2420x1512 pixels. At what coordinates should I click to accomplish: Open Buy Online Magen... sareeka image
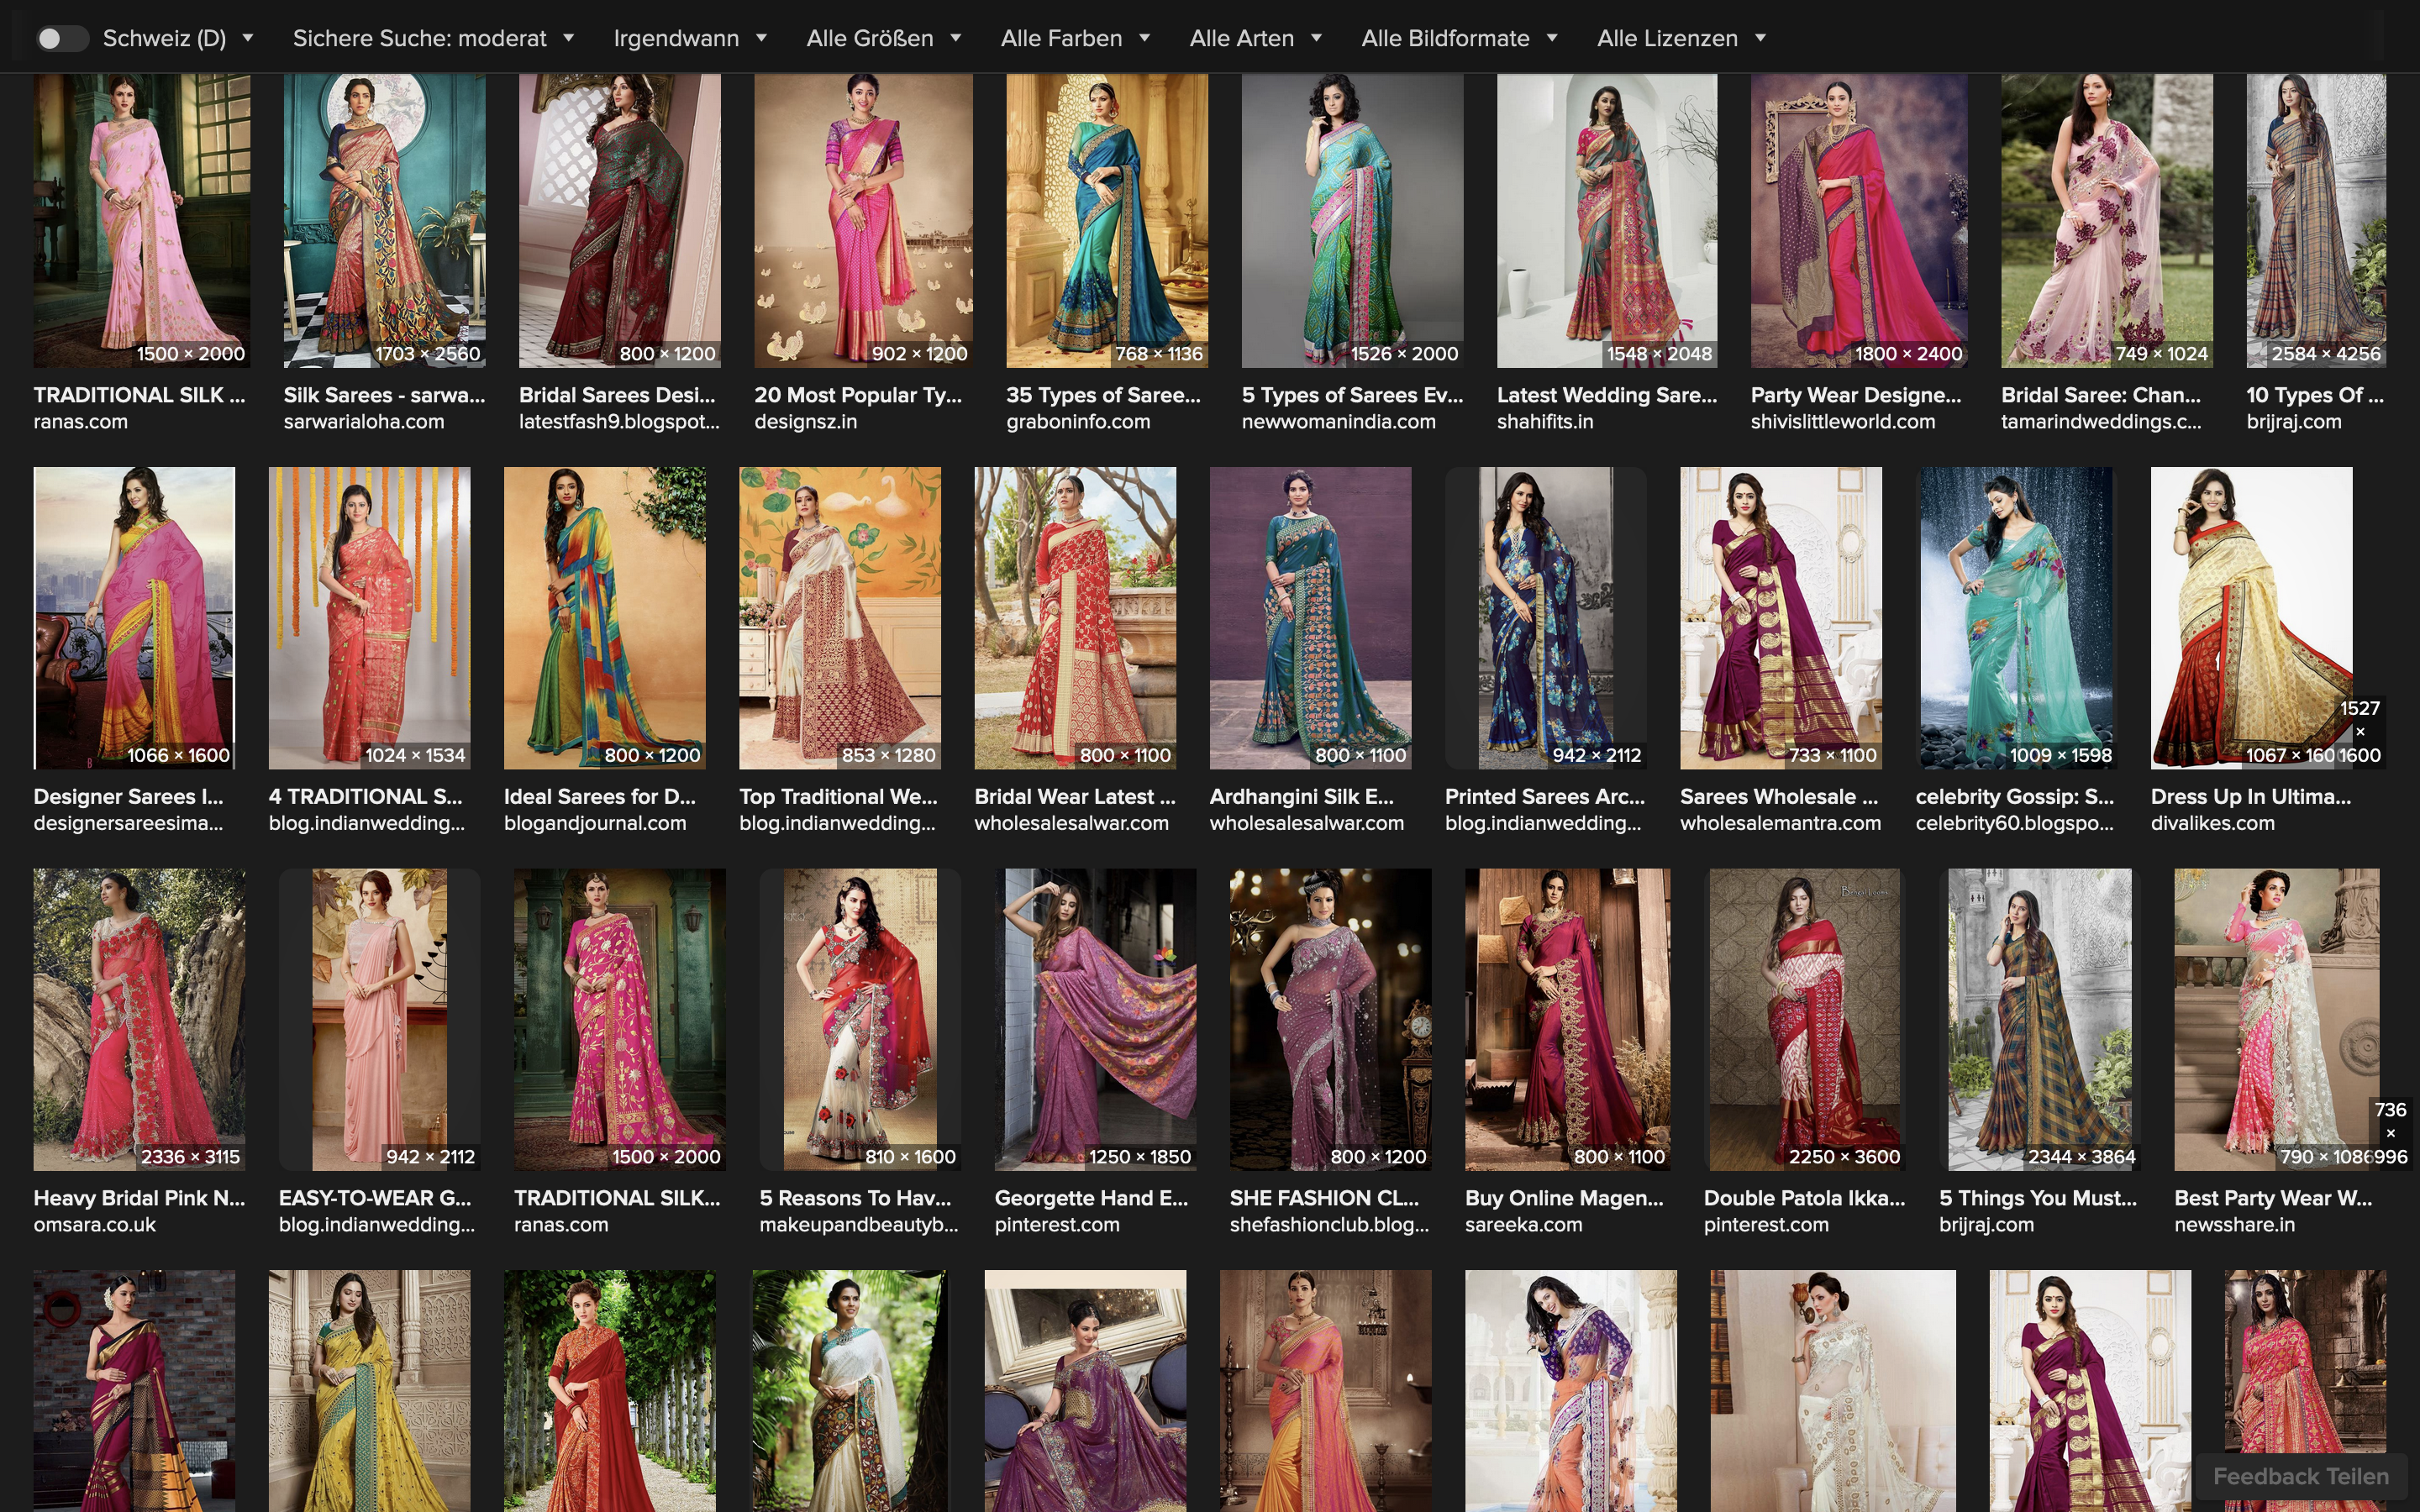[x=1567, y=1020]
